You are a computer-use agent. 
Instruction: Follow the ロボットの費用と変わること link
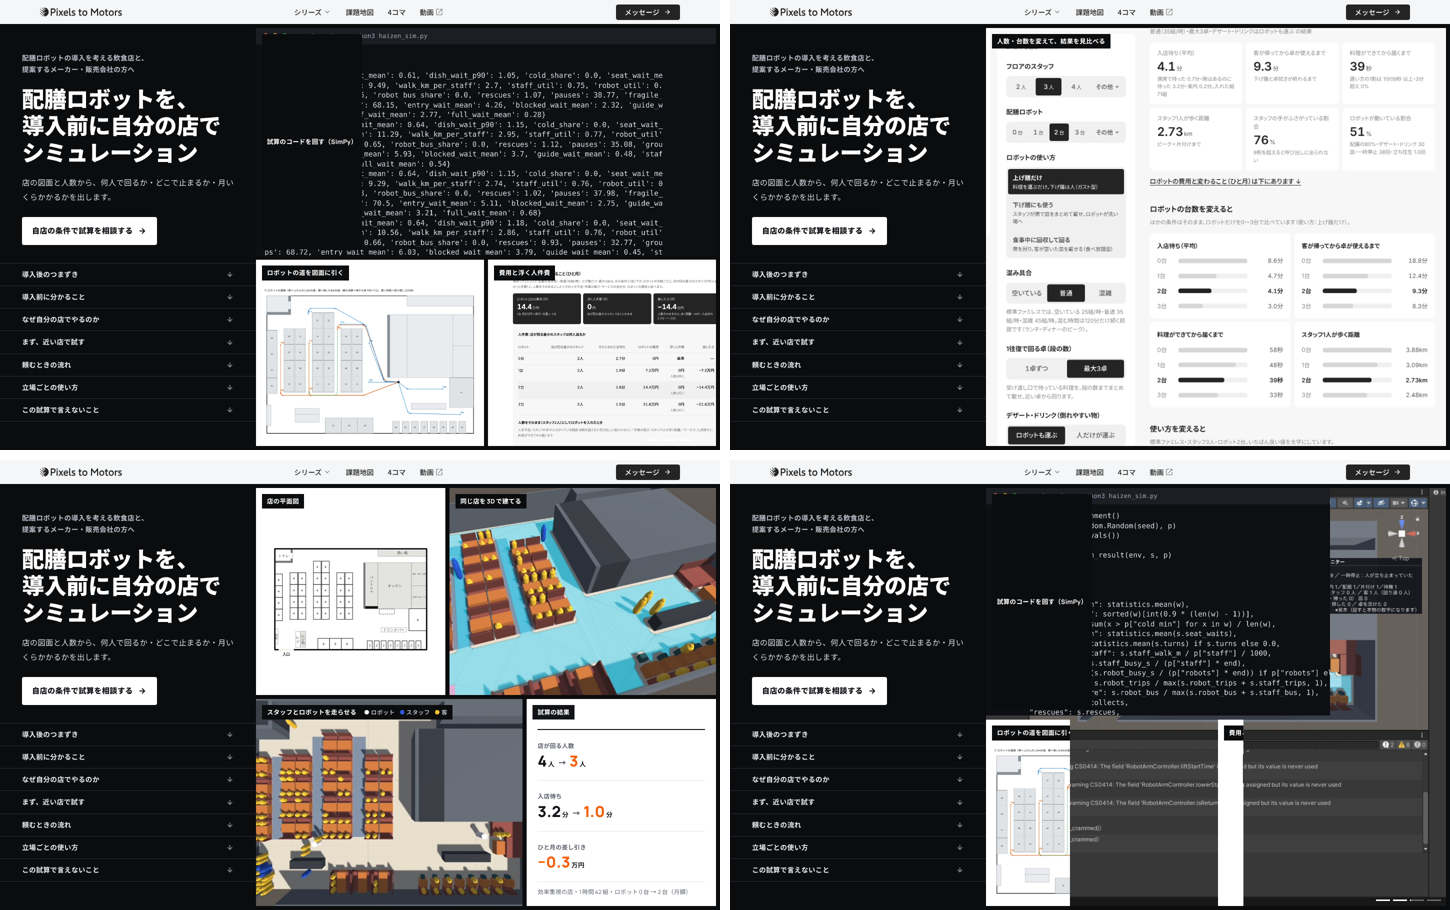click(x=1225, y=182)
